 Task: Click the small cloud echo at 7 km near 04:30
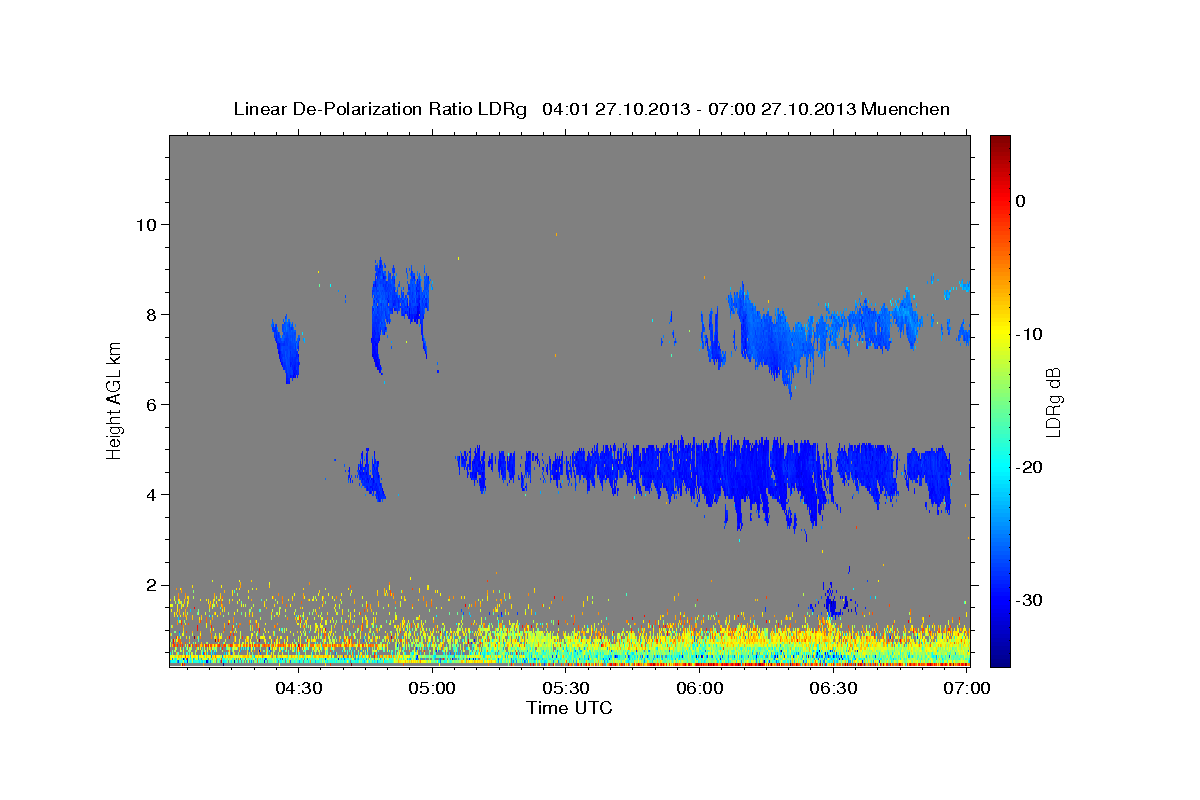pyautogui.click(x=287, y=349)
